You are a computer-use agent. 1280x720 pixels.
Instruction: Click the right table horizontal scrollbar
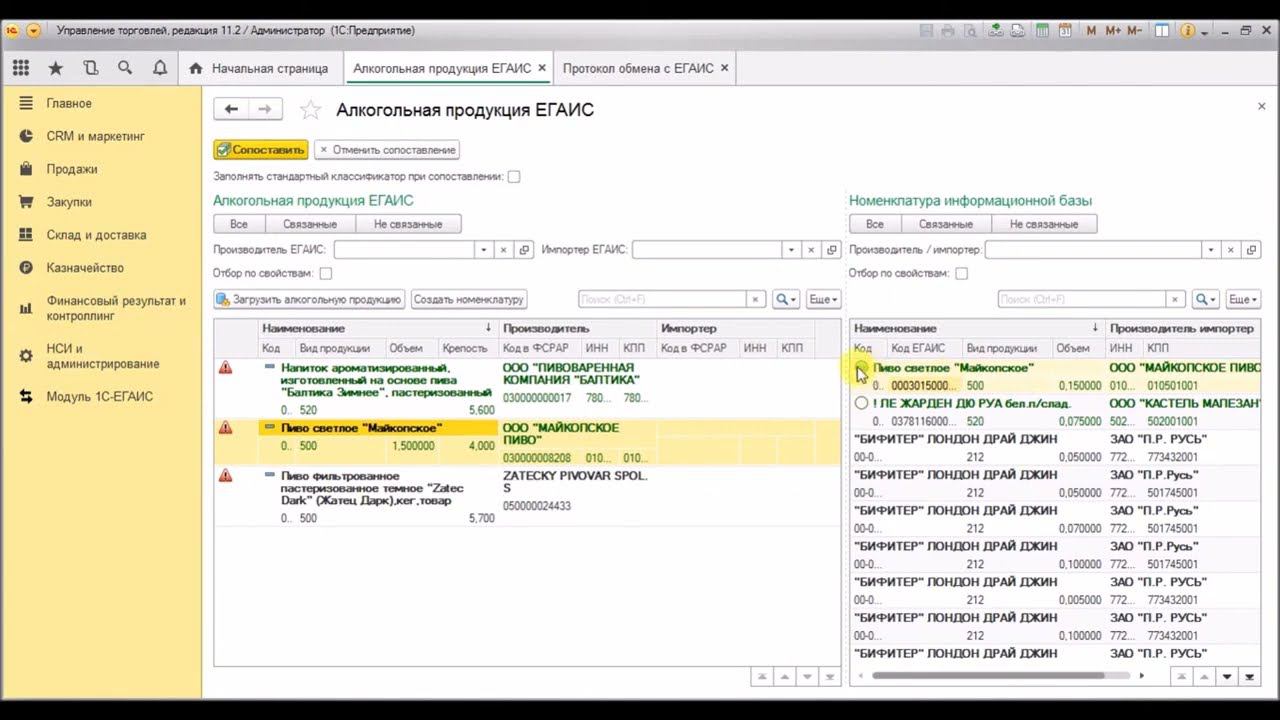[x=988, y=676]
